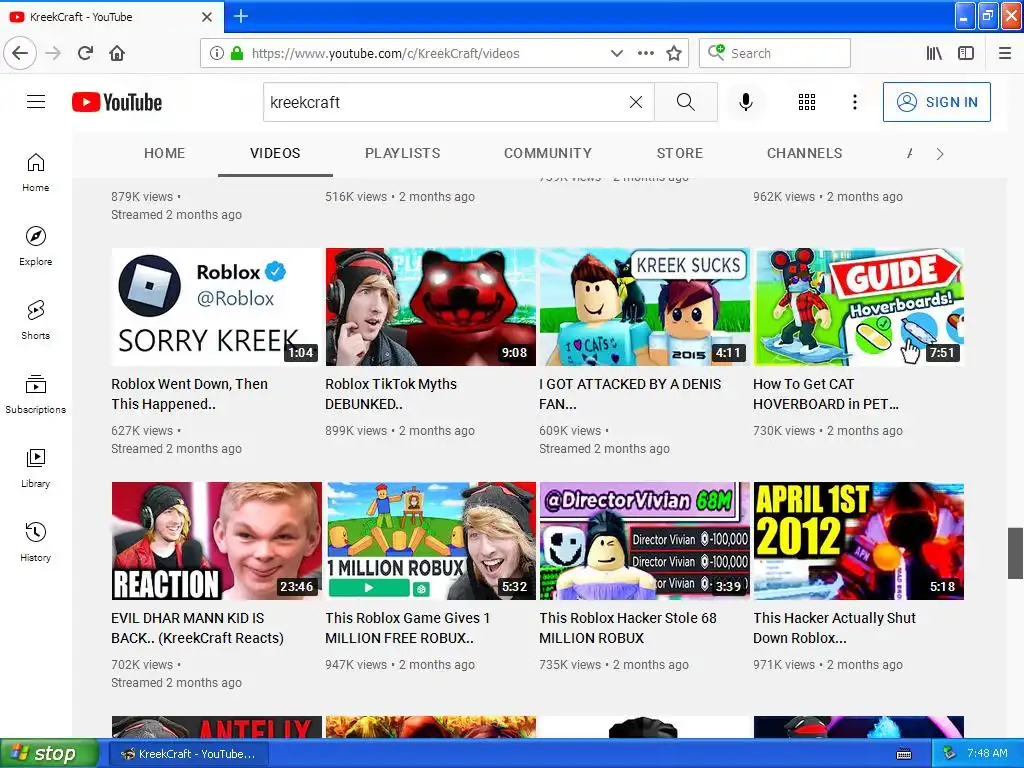Click the green secure padlock icon

[236, 53]
